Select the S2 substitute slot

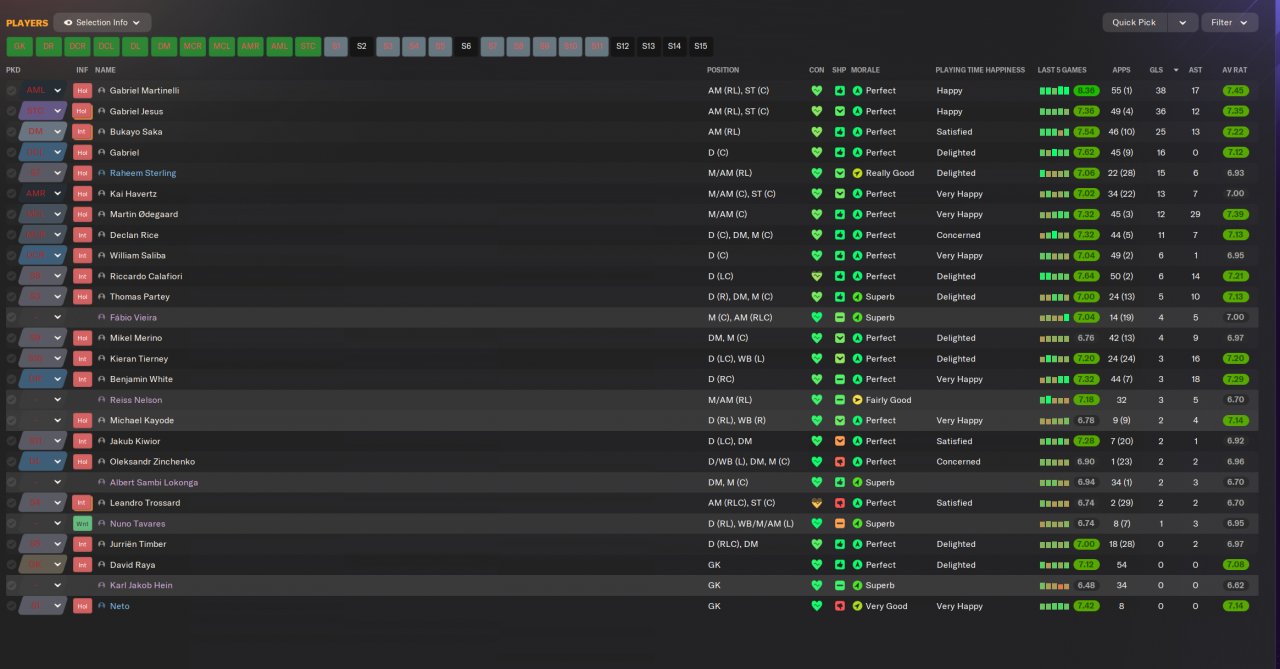(362, 46)
